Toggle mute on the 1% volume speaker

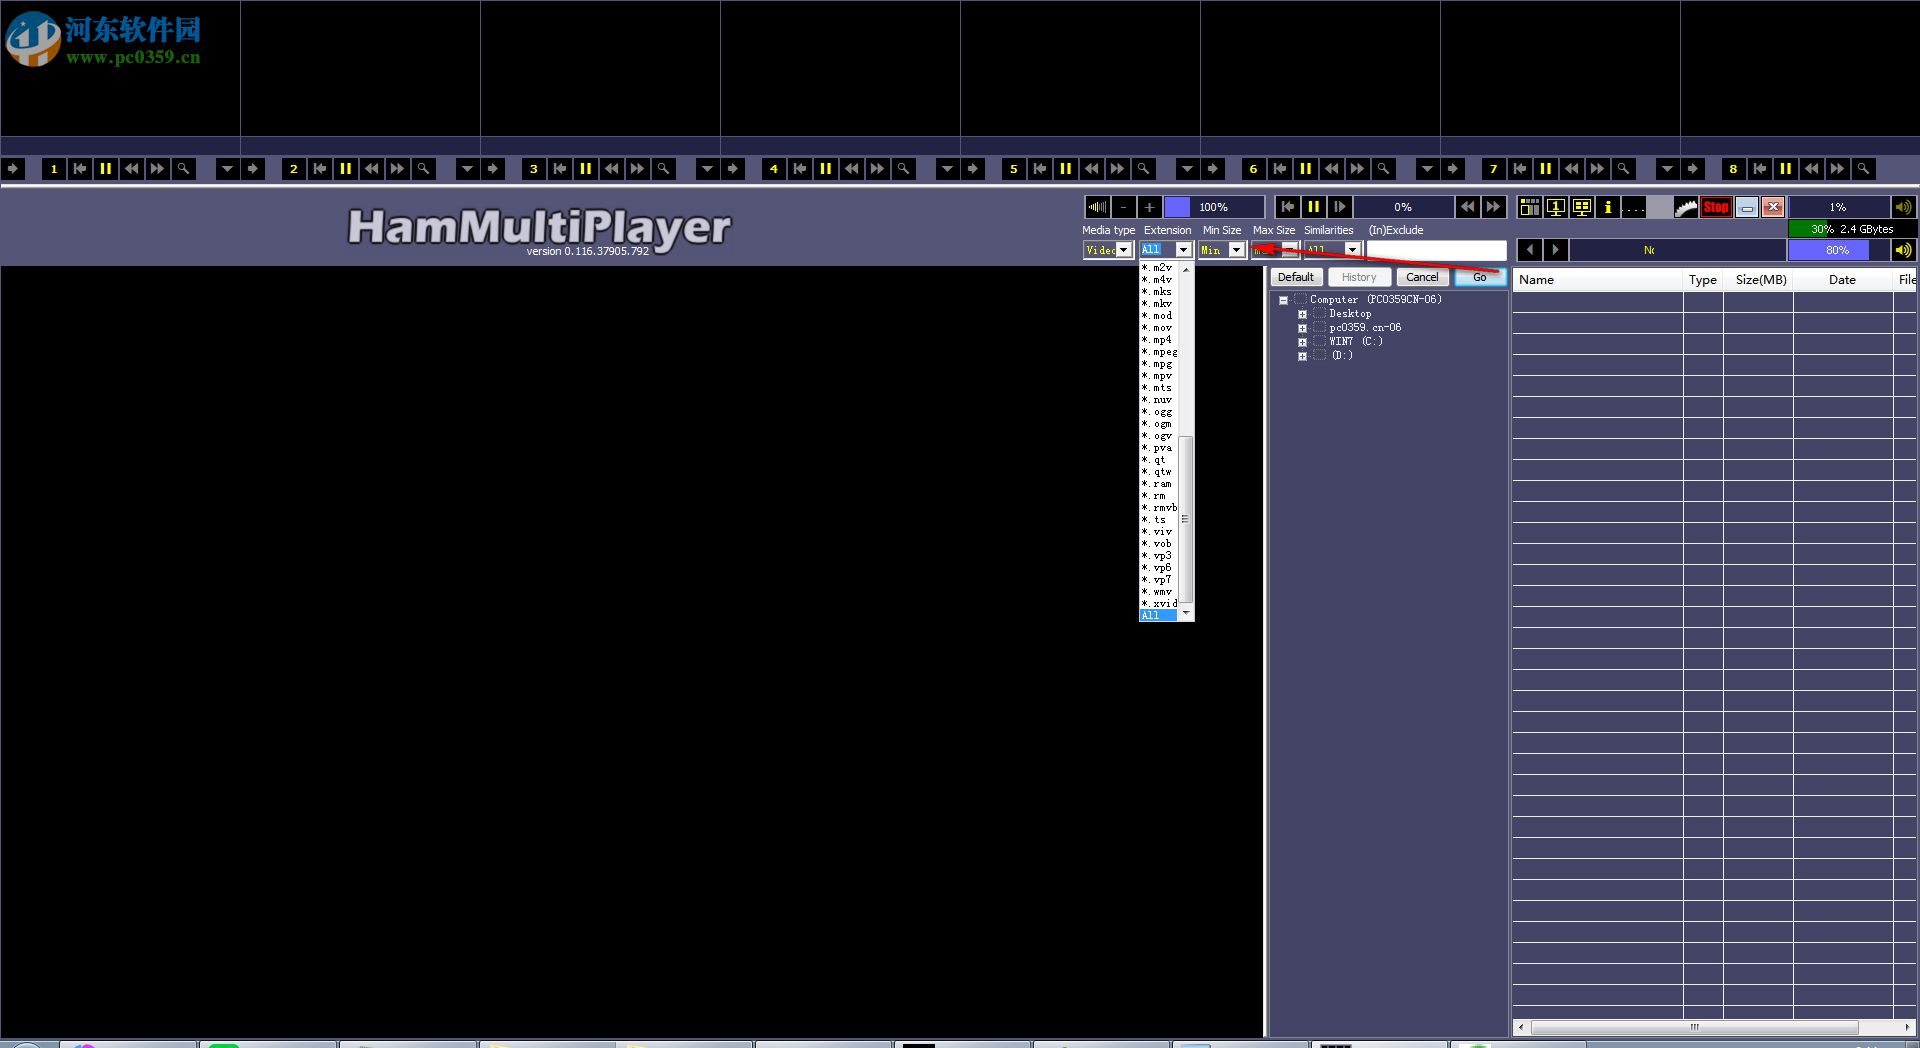coord(1903,207)
